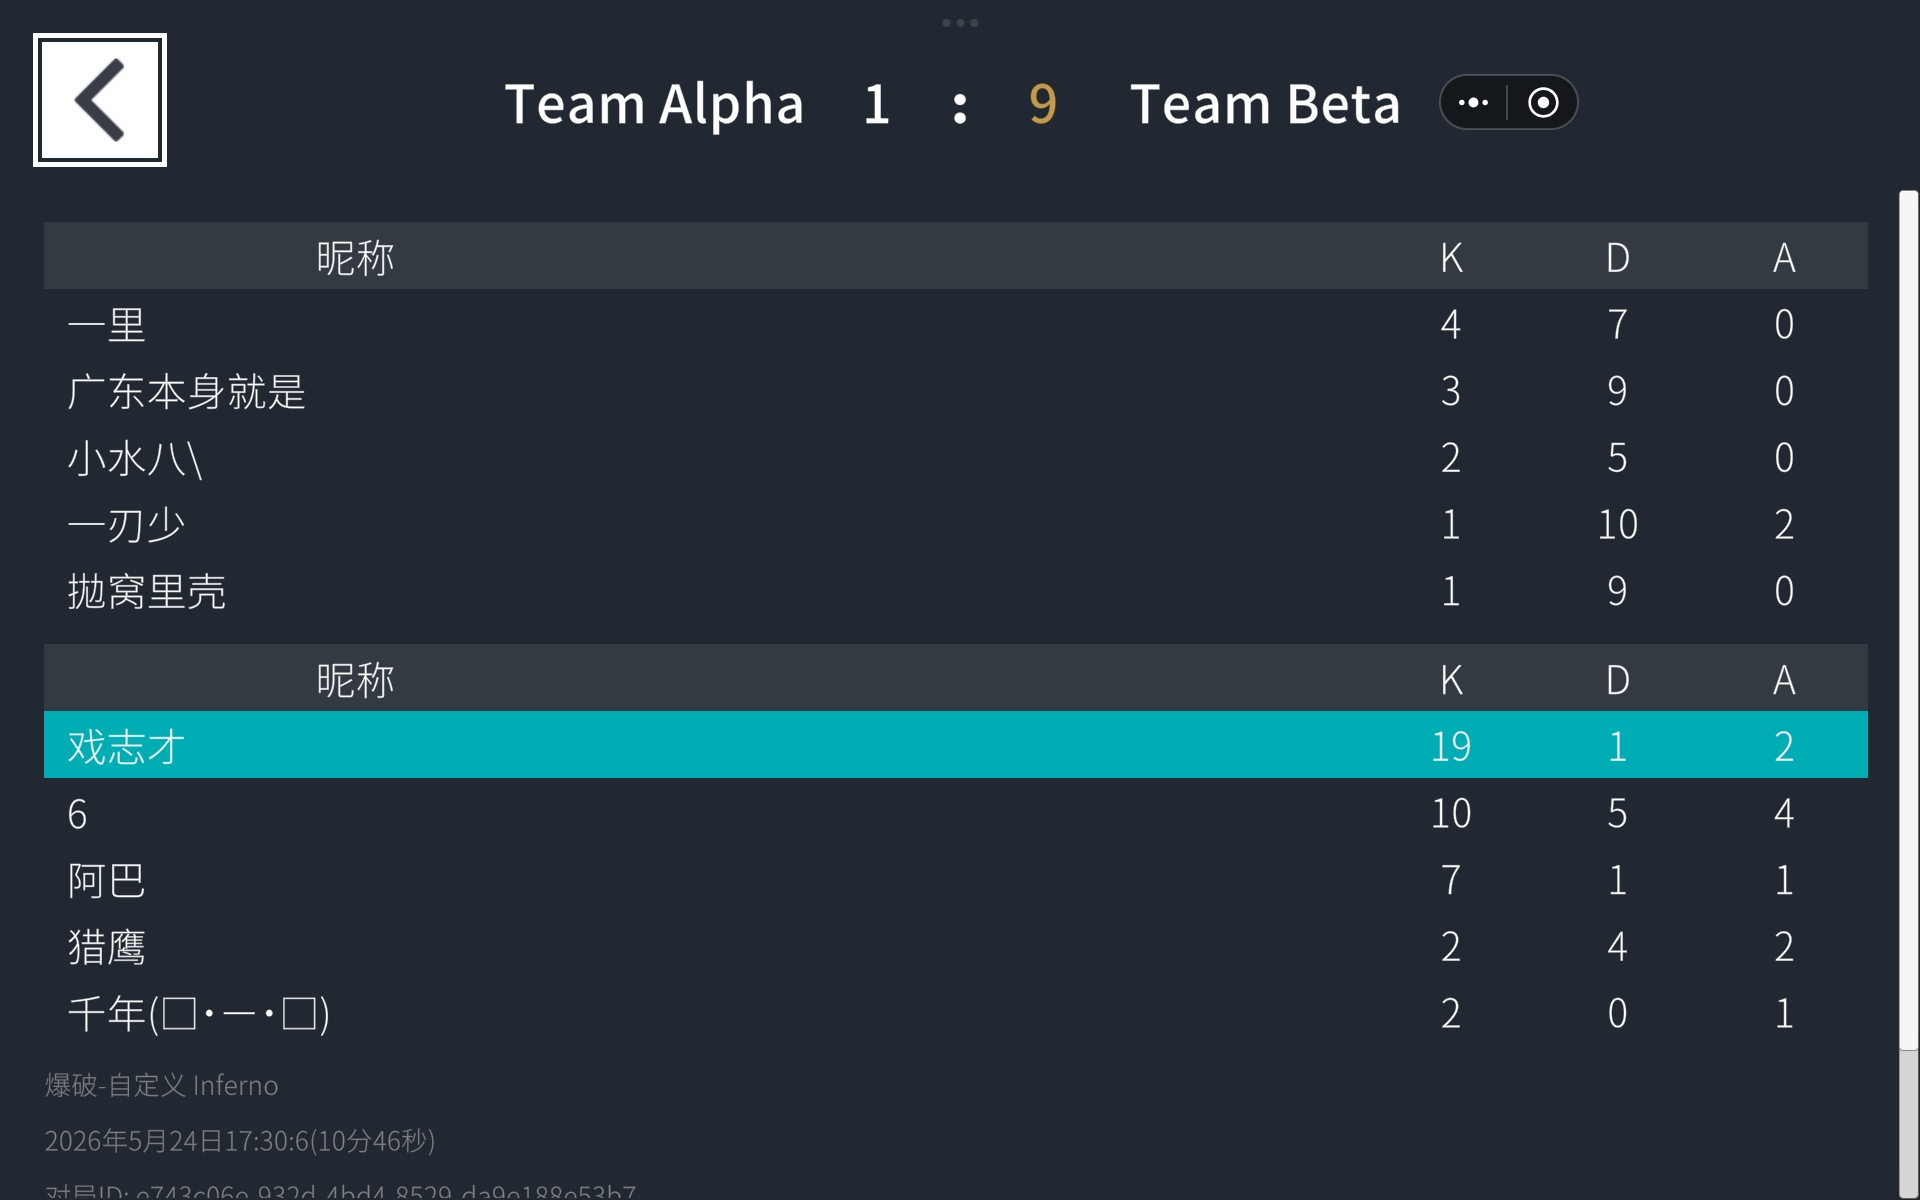
Task: Select player 一刃少 row
Action: (956, 524)
